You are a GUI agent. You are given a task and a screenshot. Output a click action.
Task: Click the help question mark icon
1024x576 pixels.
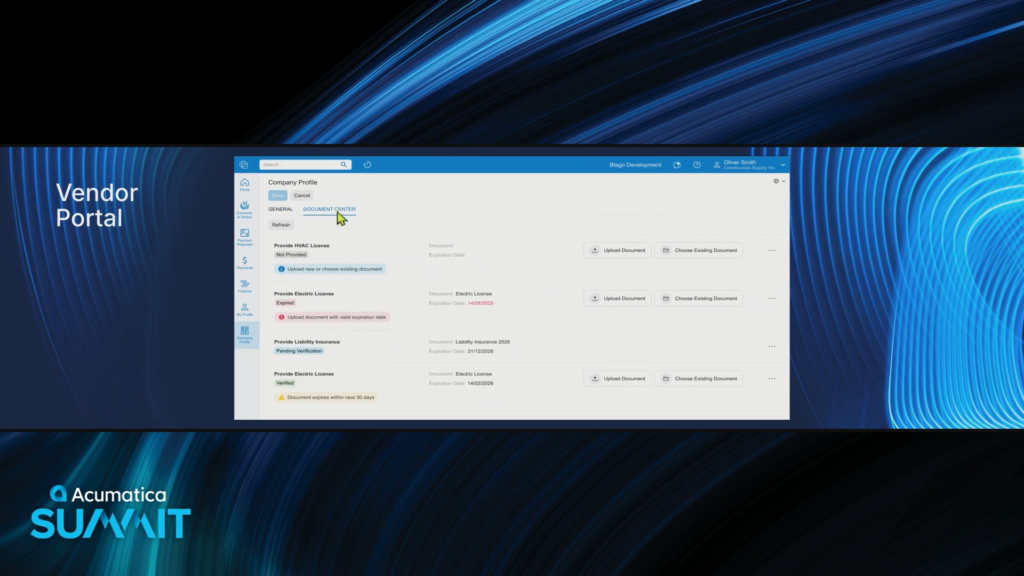point(697,165)
